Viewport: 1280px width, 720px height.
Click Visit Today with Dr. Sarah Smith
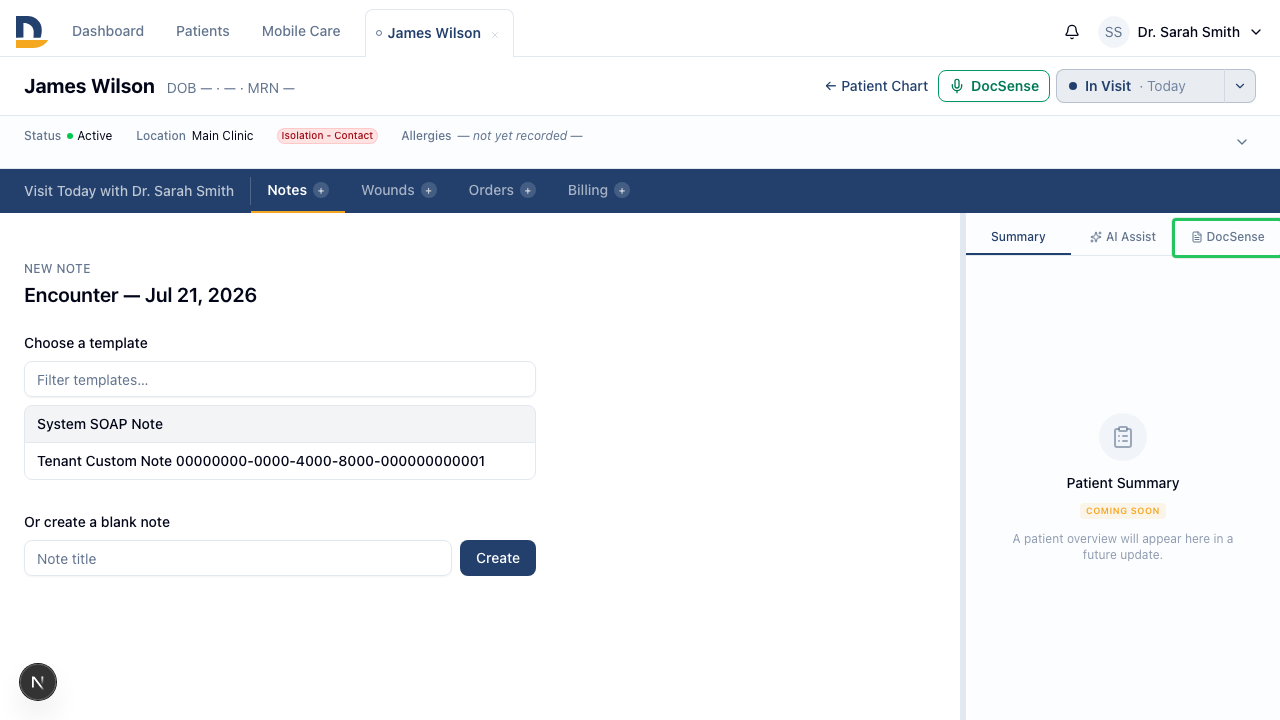[129, 190]
